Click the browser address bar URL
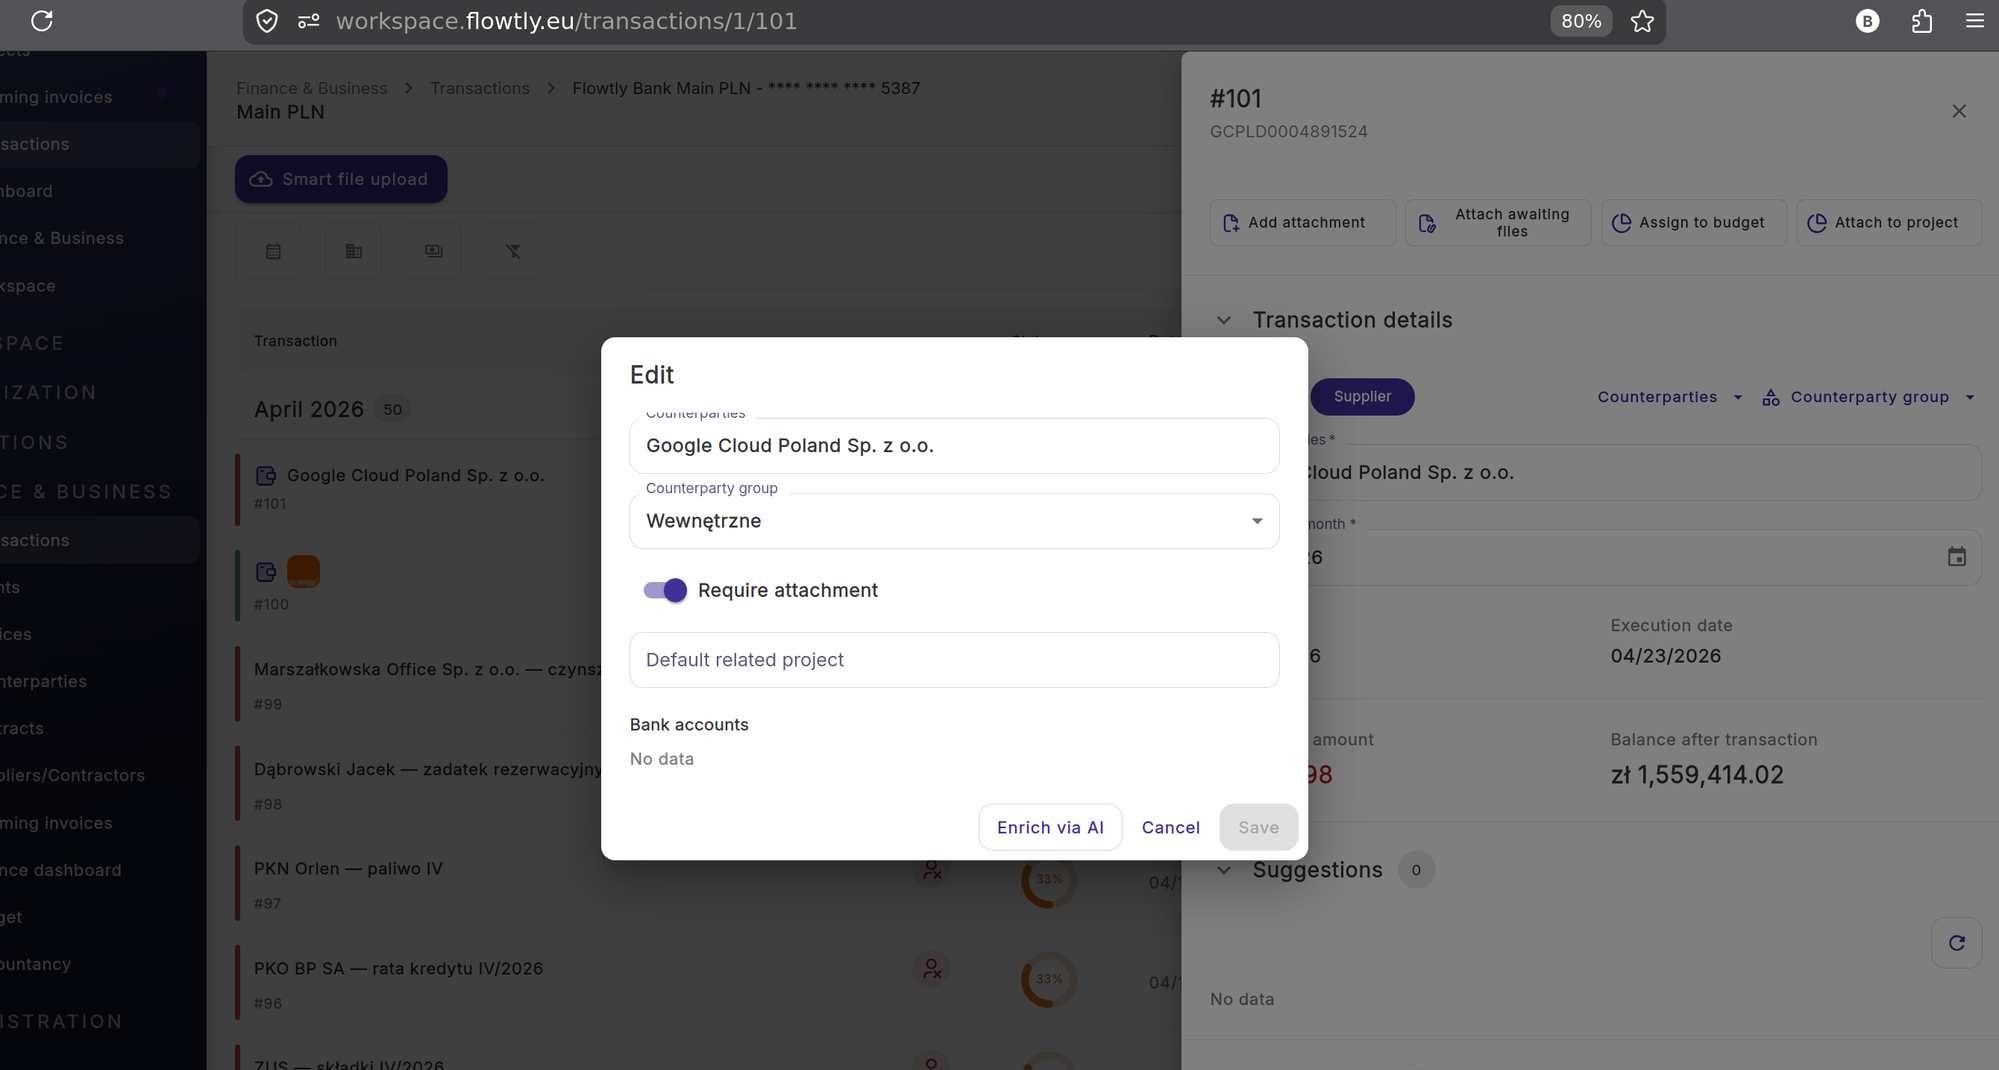Image resolution: width=1999 pixels, height=1070 pixels. coord(566,21)
